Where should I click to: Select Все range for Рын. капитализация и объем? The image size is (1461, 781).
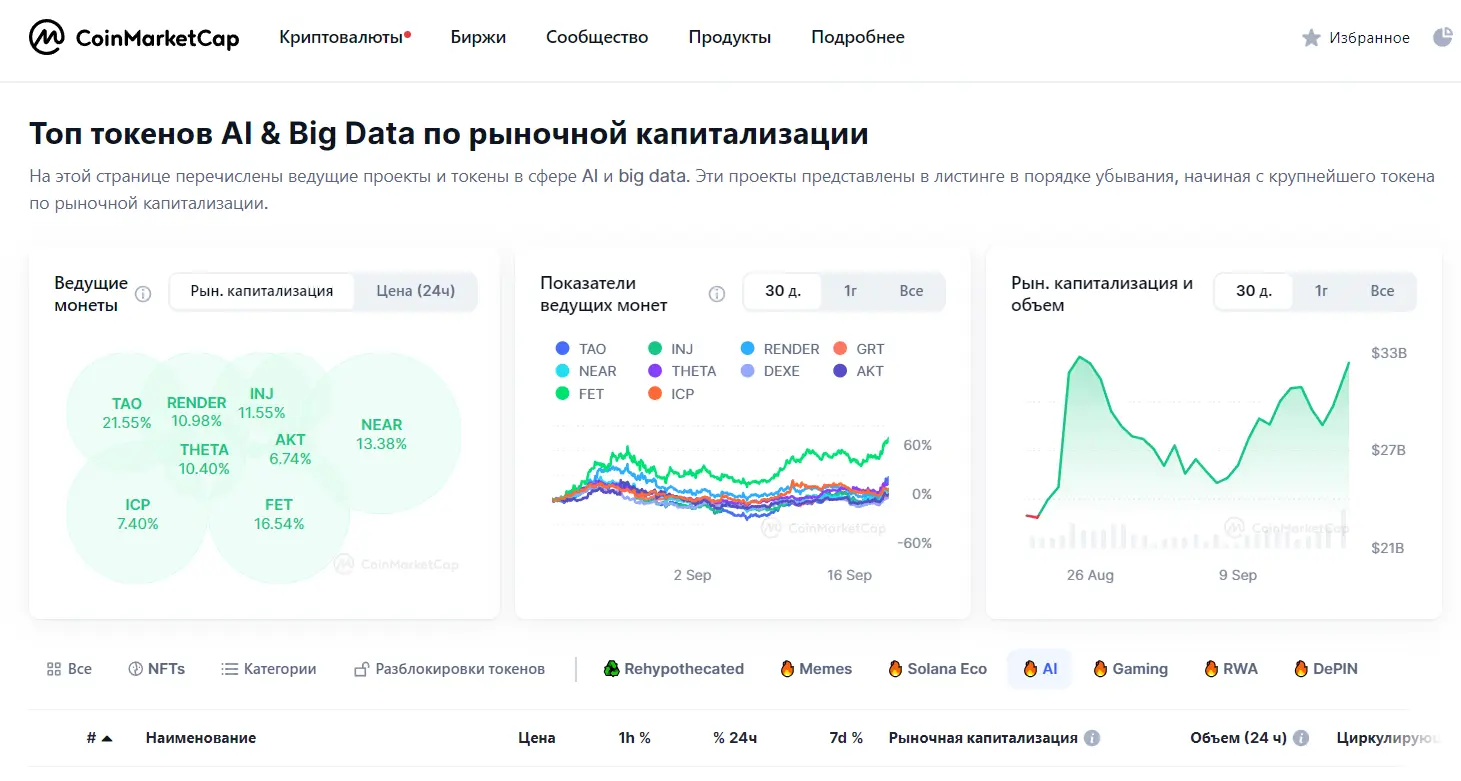tap(1382, 291)
